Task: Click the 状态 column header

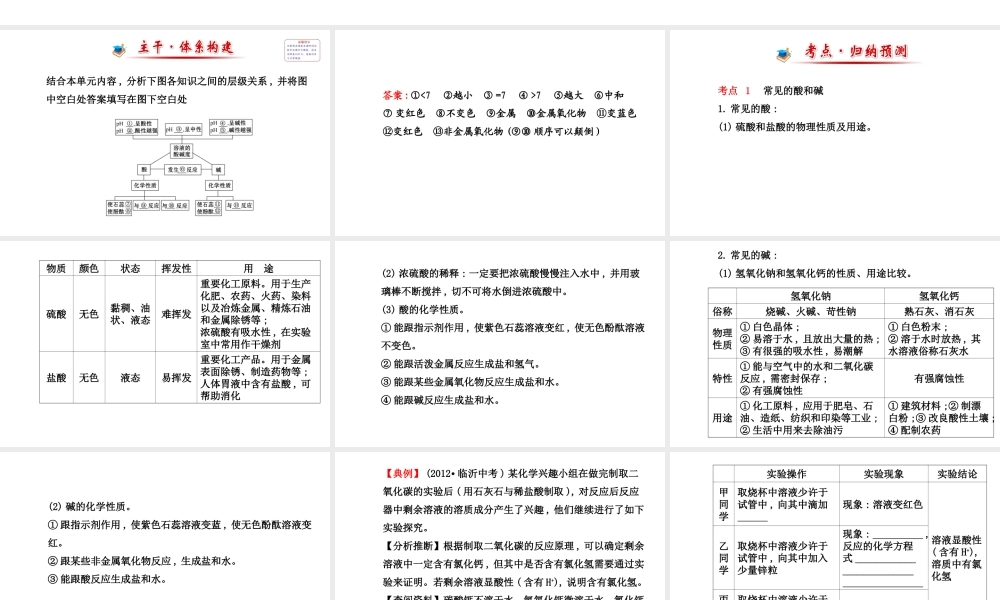Action: coord(130,268)
